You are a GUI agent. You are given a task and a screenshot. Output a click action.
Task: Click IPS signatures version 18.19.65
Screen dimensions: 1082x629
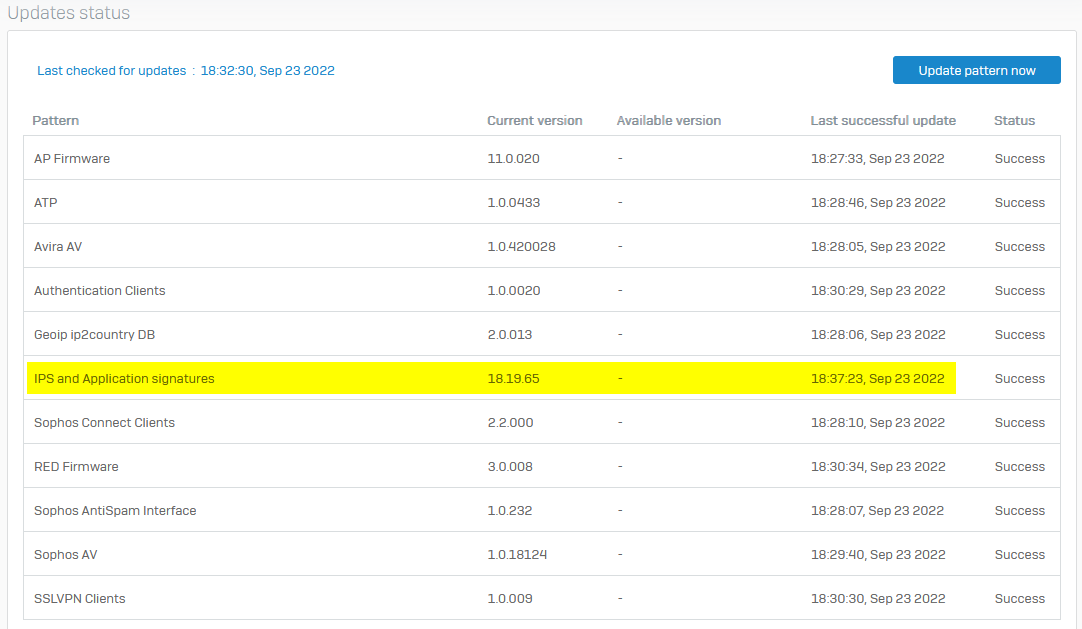tap(513, 379)
